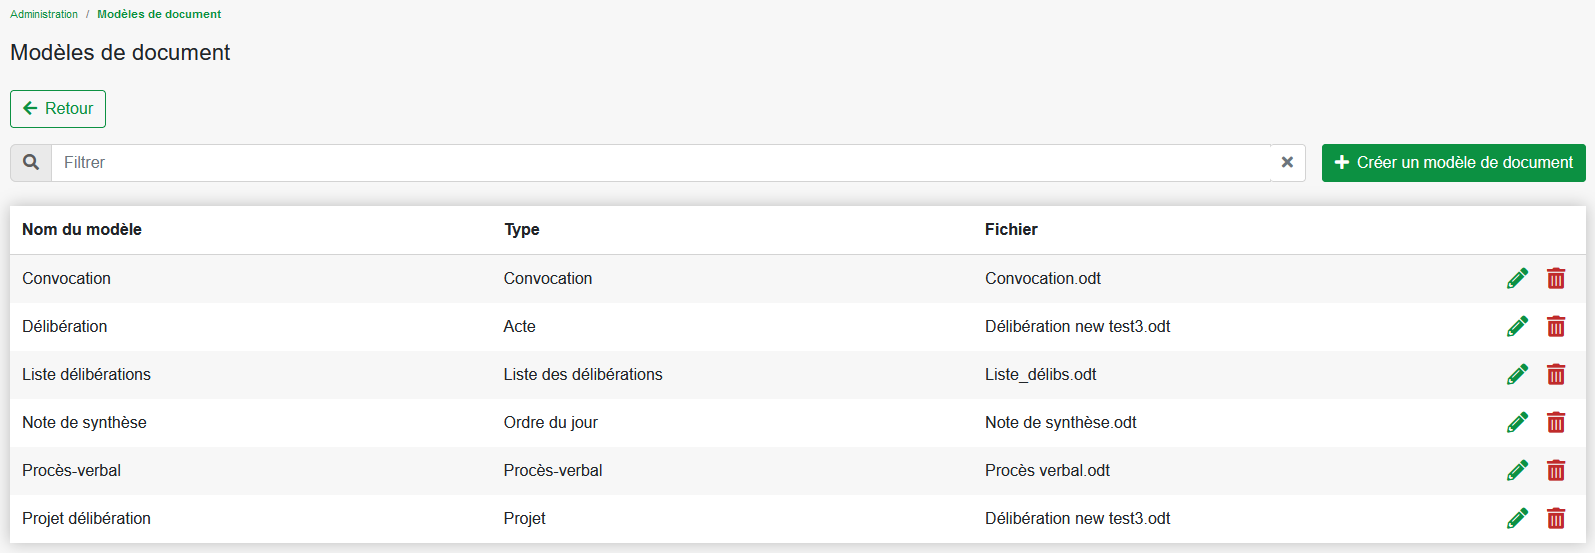
Task: Click pencil icon for Délibération row
Action: click(x=1517, y=326)
